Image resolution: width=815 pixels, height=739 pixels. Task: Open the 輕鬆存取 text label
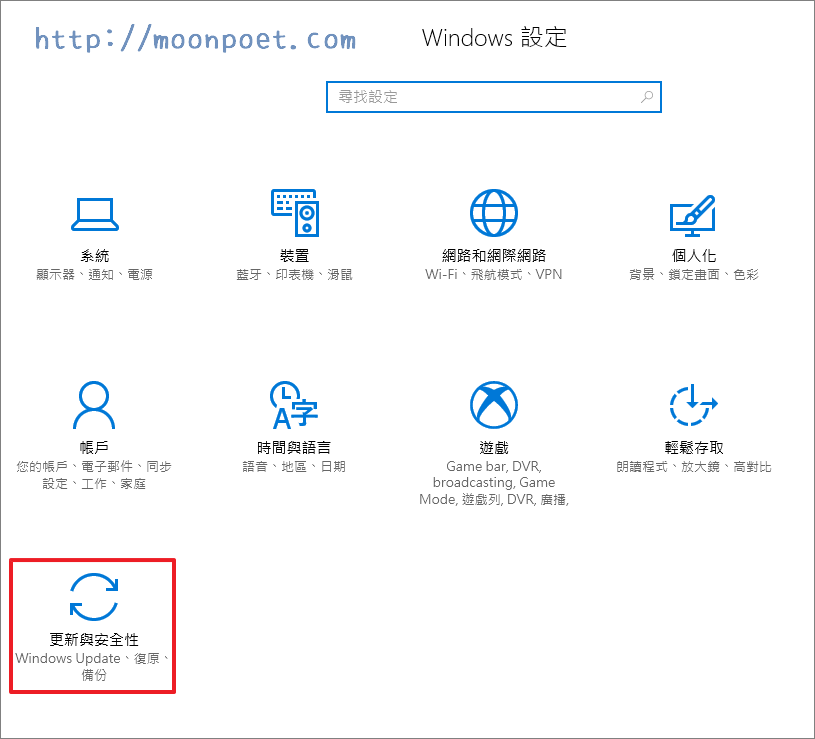pos(694,448)
